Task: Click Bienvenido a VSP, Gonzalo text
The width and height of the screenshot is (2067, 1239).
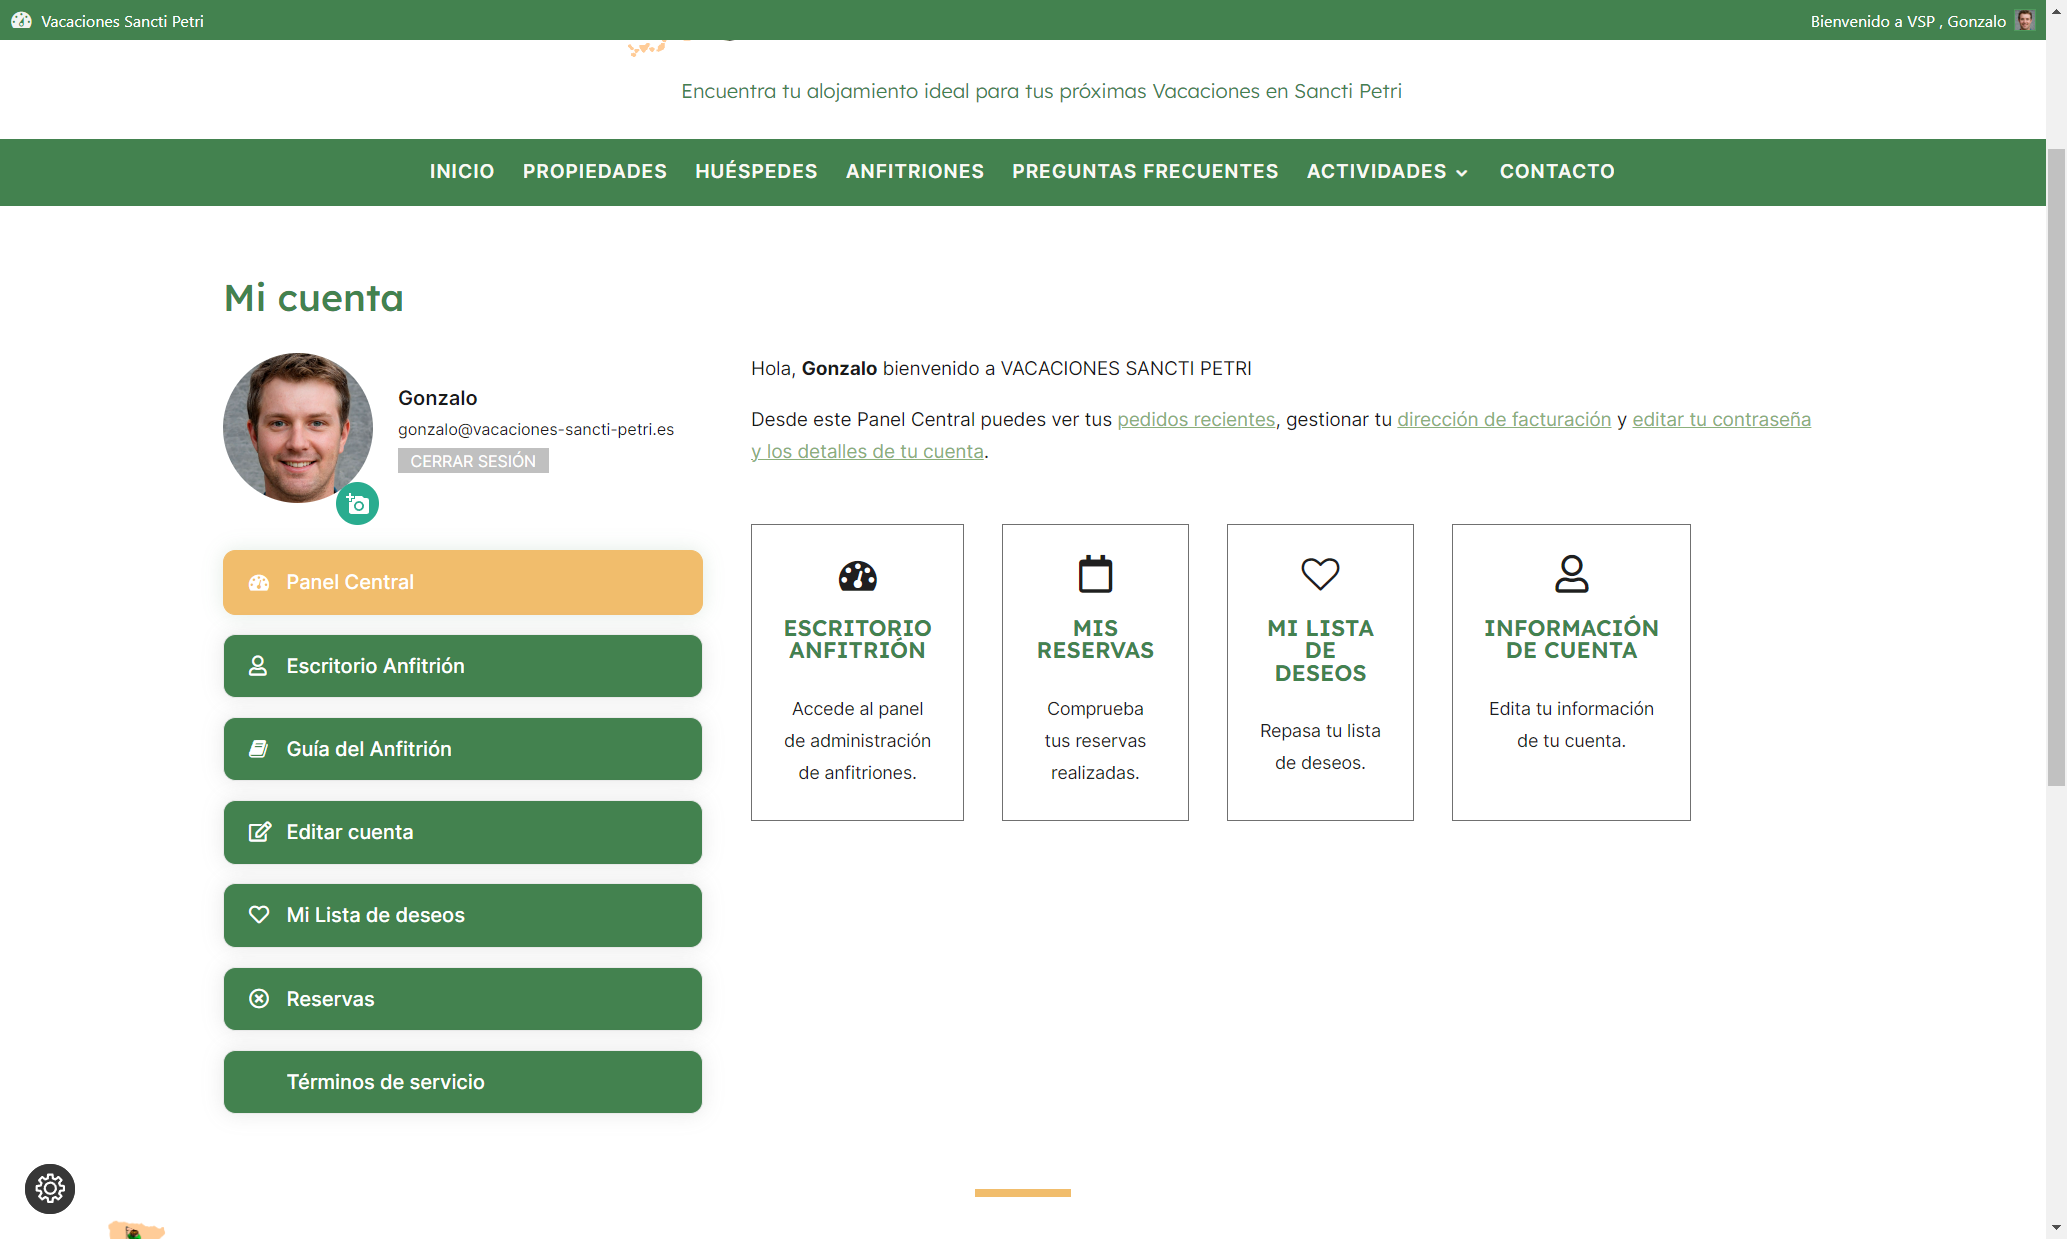Action: 1908,21
